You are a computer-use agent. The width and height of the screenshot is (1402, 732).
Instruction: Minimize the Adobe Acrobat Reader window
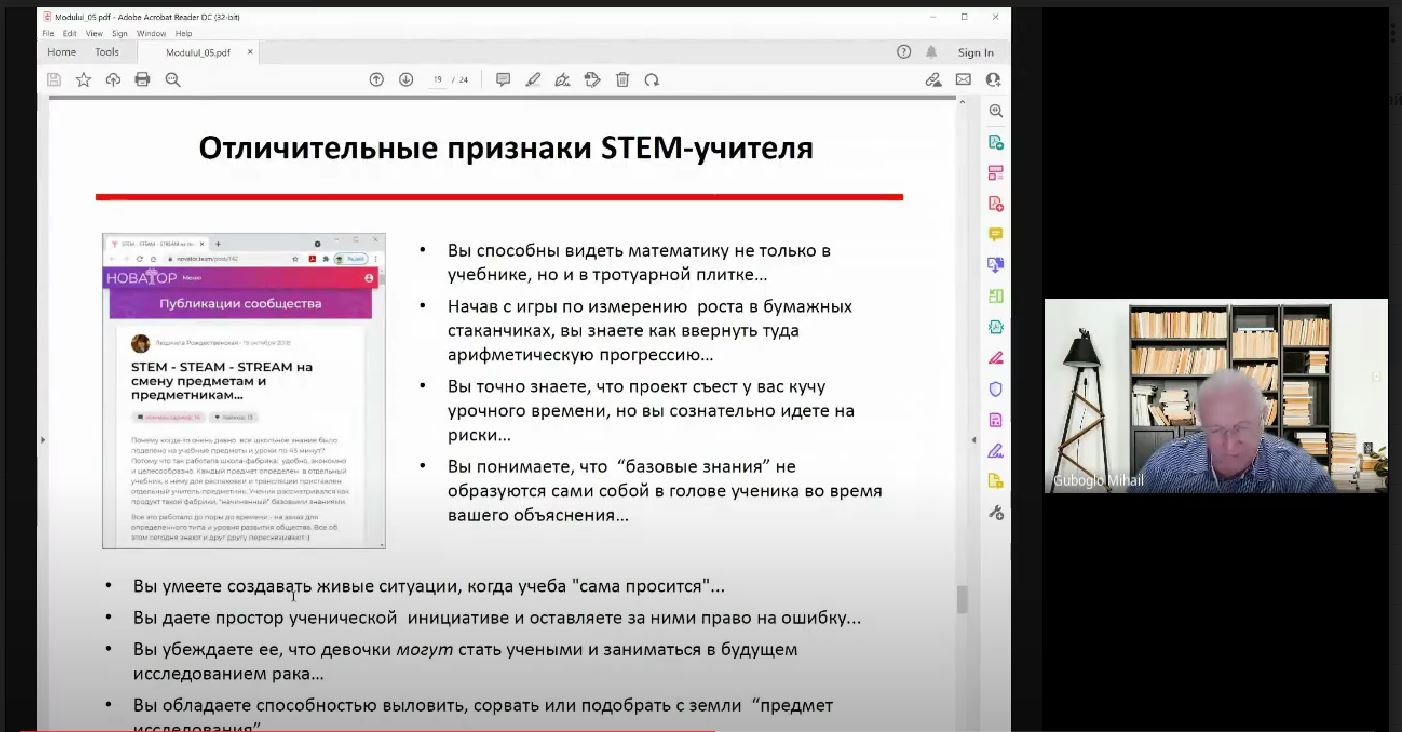935,17
